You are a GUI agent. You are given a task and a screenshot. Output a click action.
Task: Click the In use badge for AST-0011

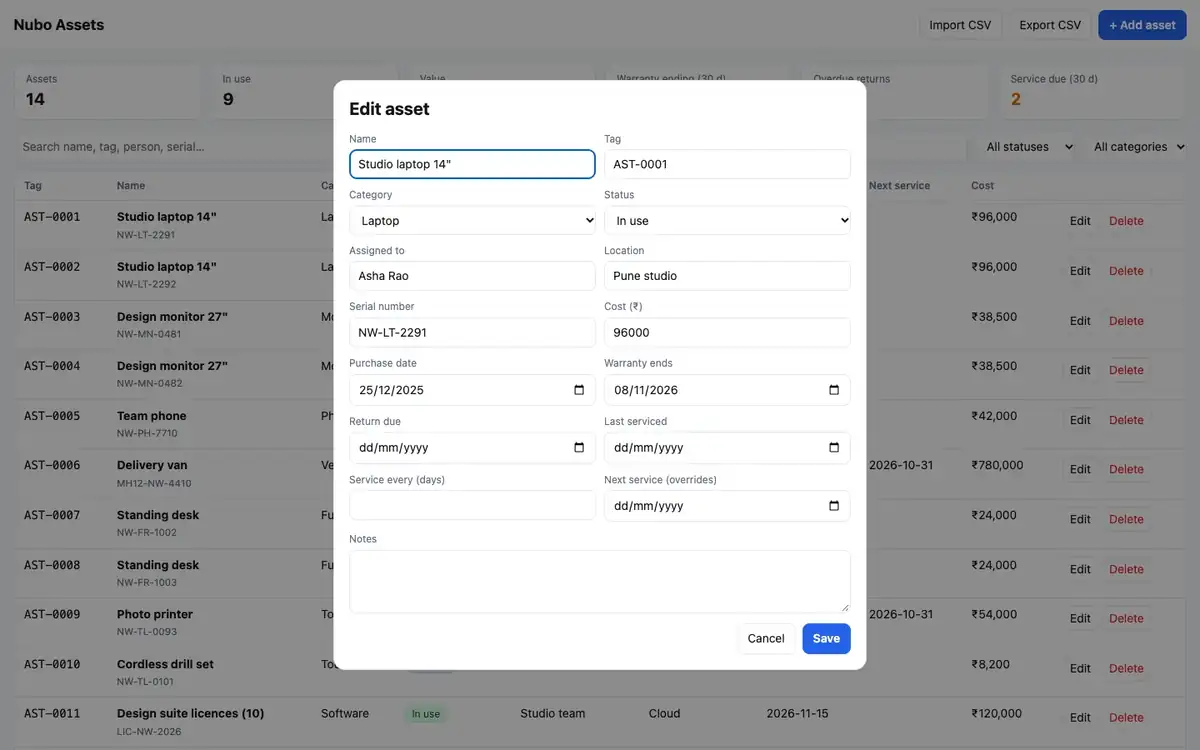click(425, 714)
